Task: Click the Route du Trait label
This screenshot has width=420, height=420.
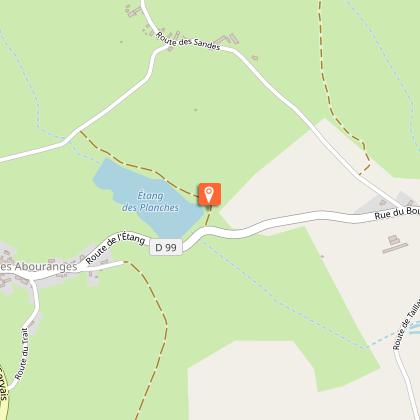Action: point(22,354)
